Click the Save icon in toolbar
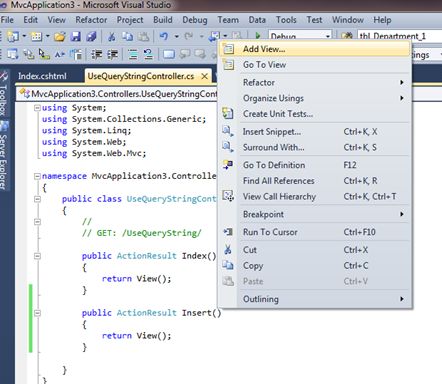The image size is (442, 384). 76,36
